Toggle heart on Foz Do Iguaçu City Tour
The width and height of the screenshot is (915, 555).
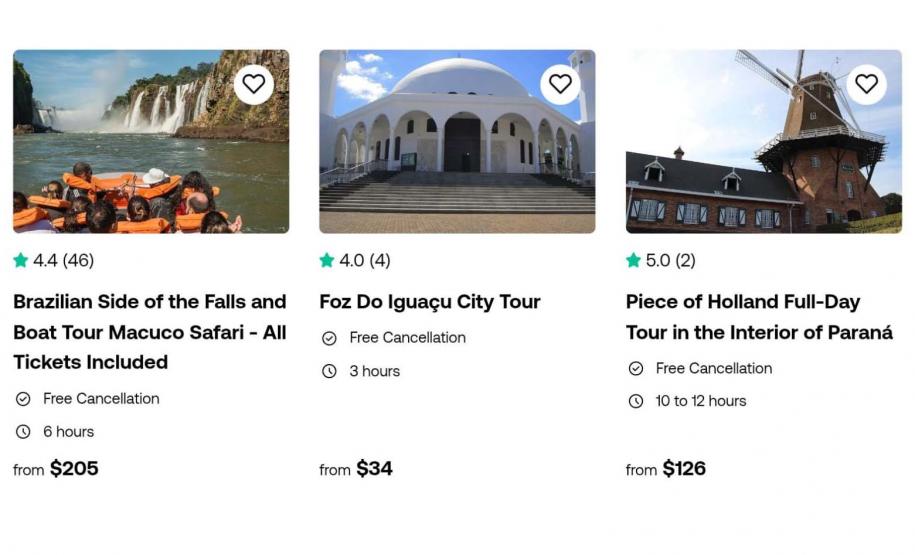point(560,84)
